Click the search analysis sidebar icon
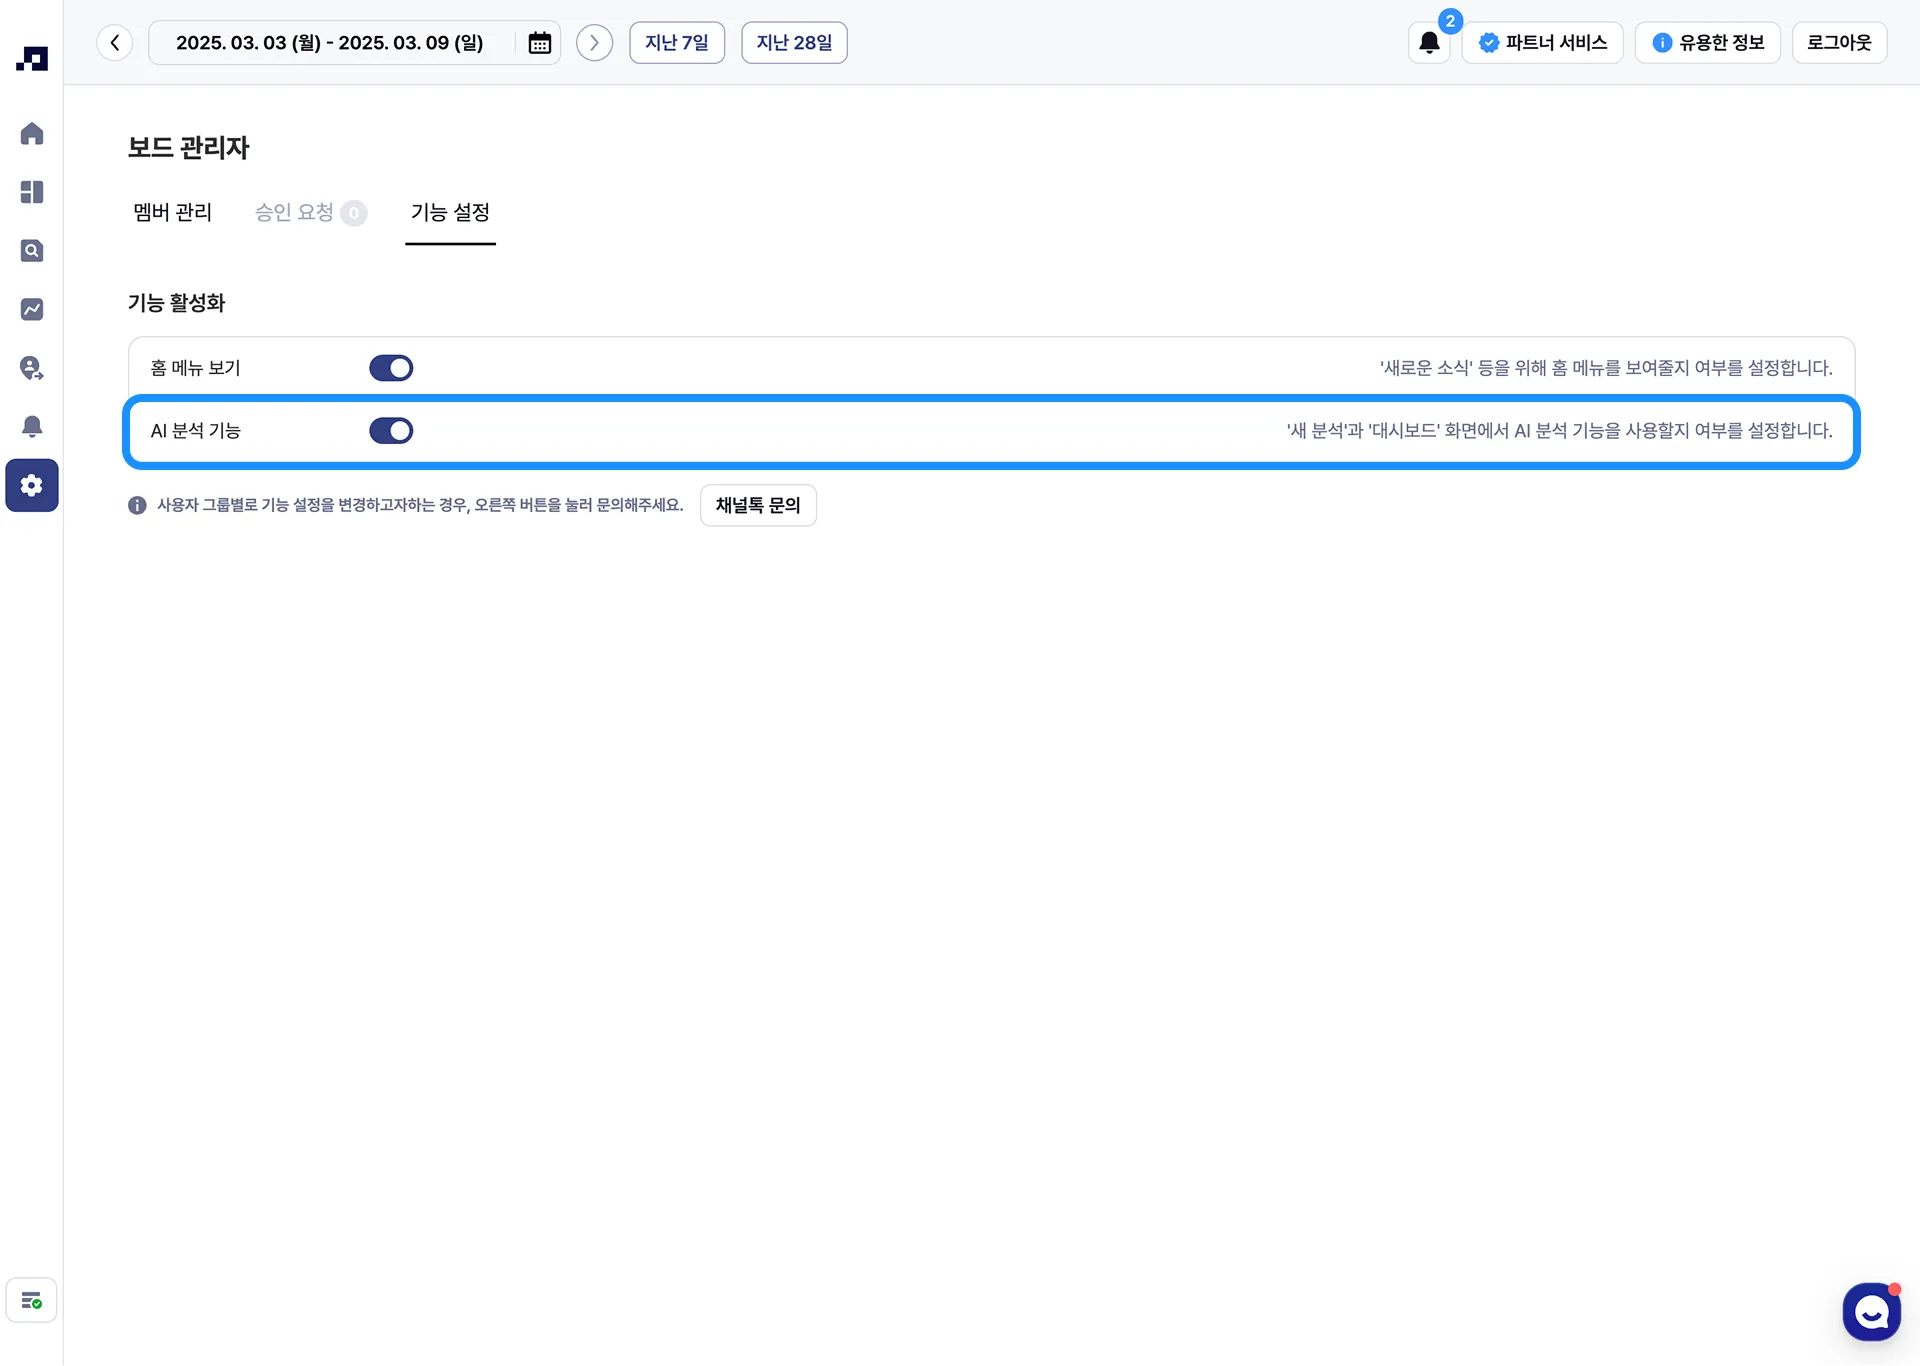 32,251
